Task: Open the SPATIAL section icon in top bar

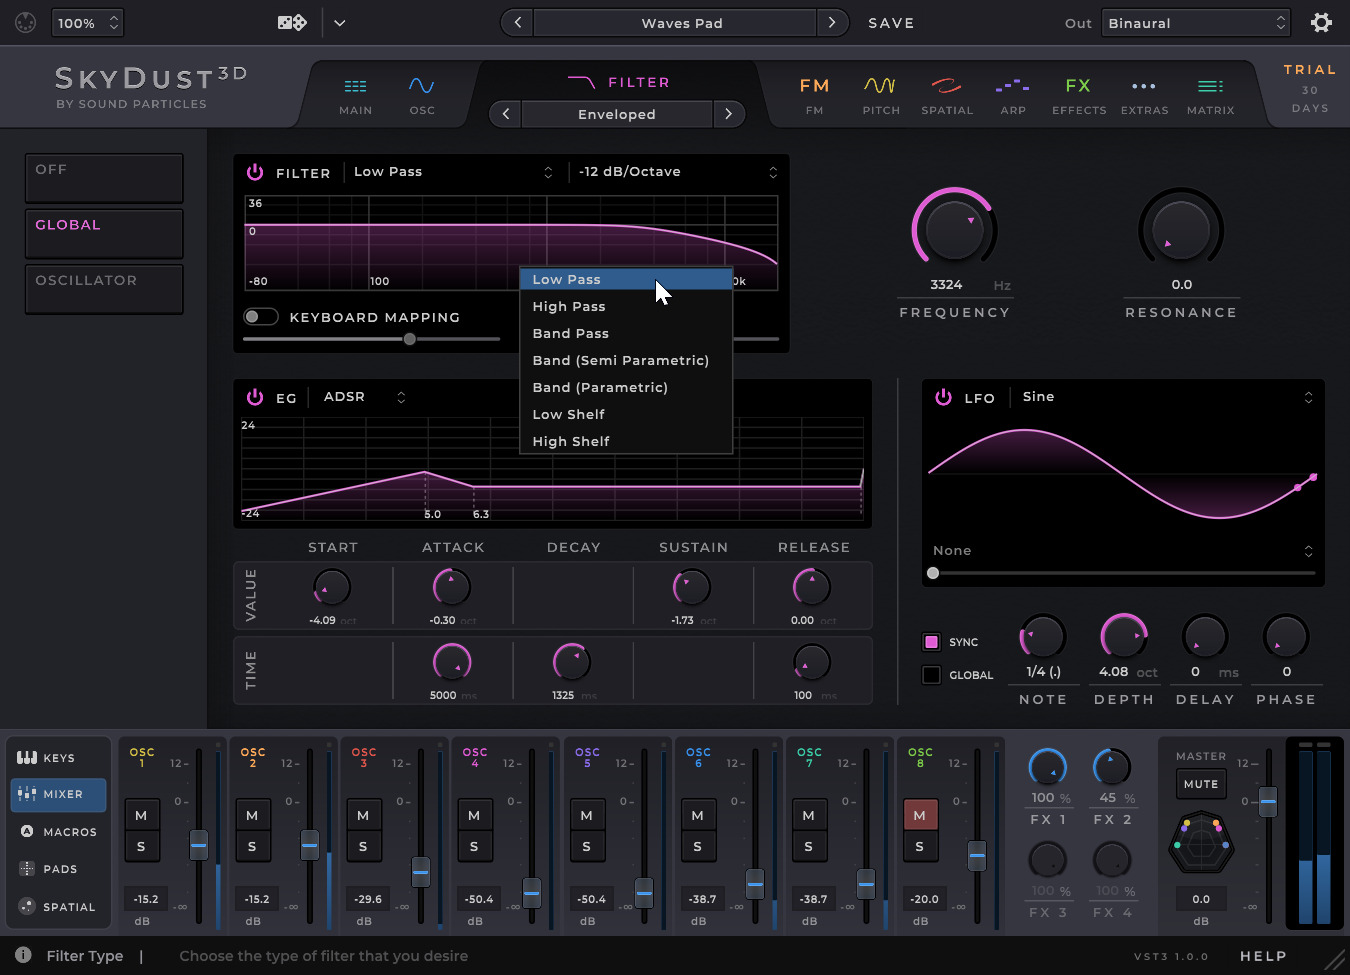Action: 946,86
